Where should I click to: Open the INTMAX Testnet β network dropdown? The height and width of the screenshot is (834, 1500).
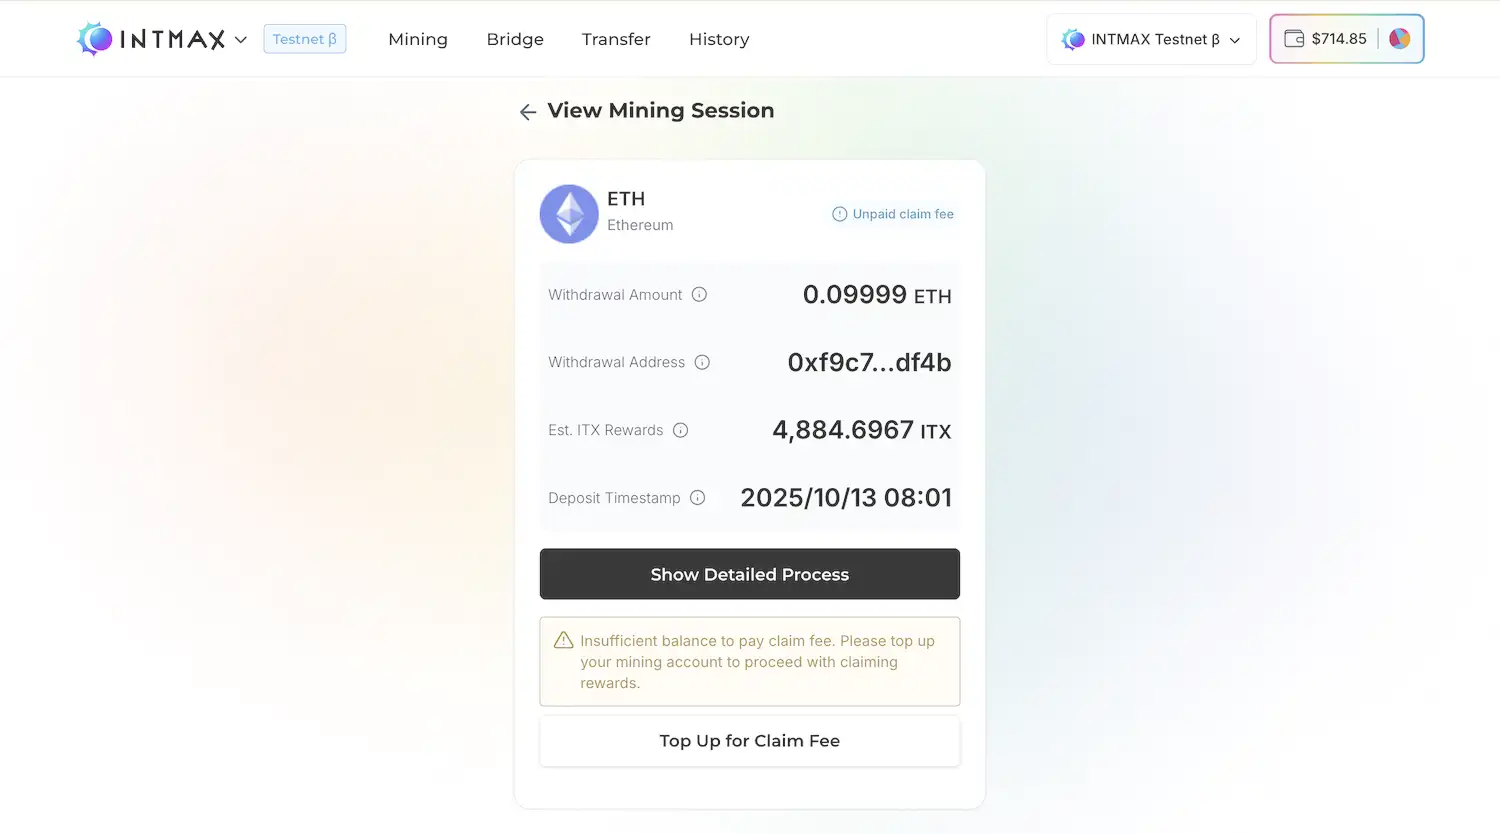click(x=1150, y=39)
